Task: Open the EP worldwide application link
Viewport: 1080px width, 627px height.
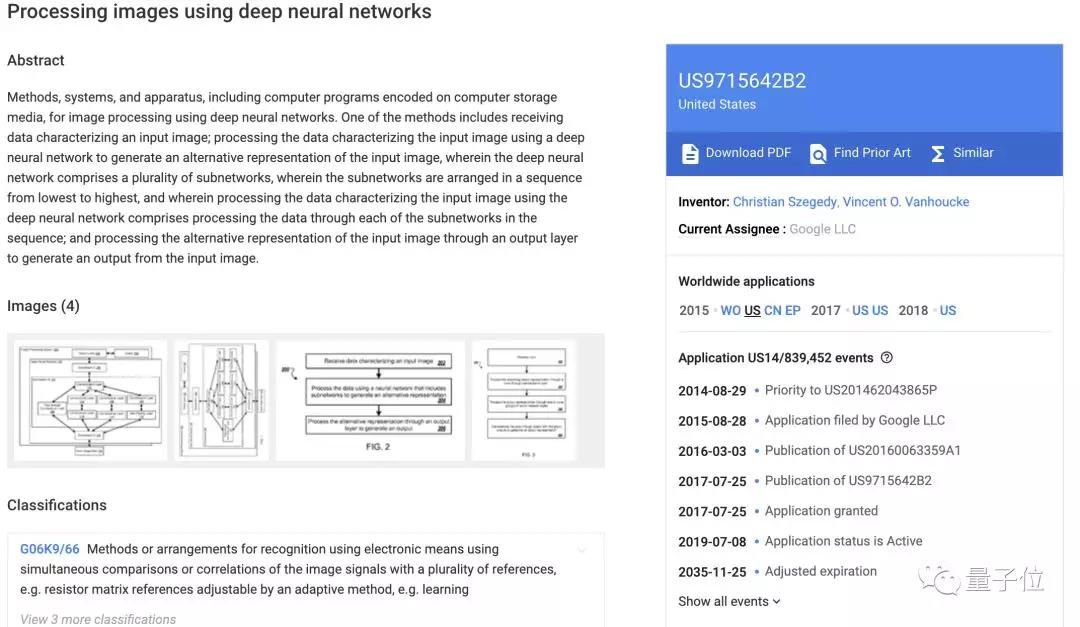Action: coord(793,311)
